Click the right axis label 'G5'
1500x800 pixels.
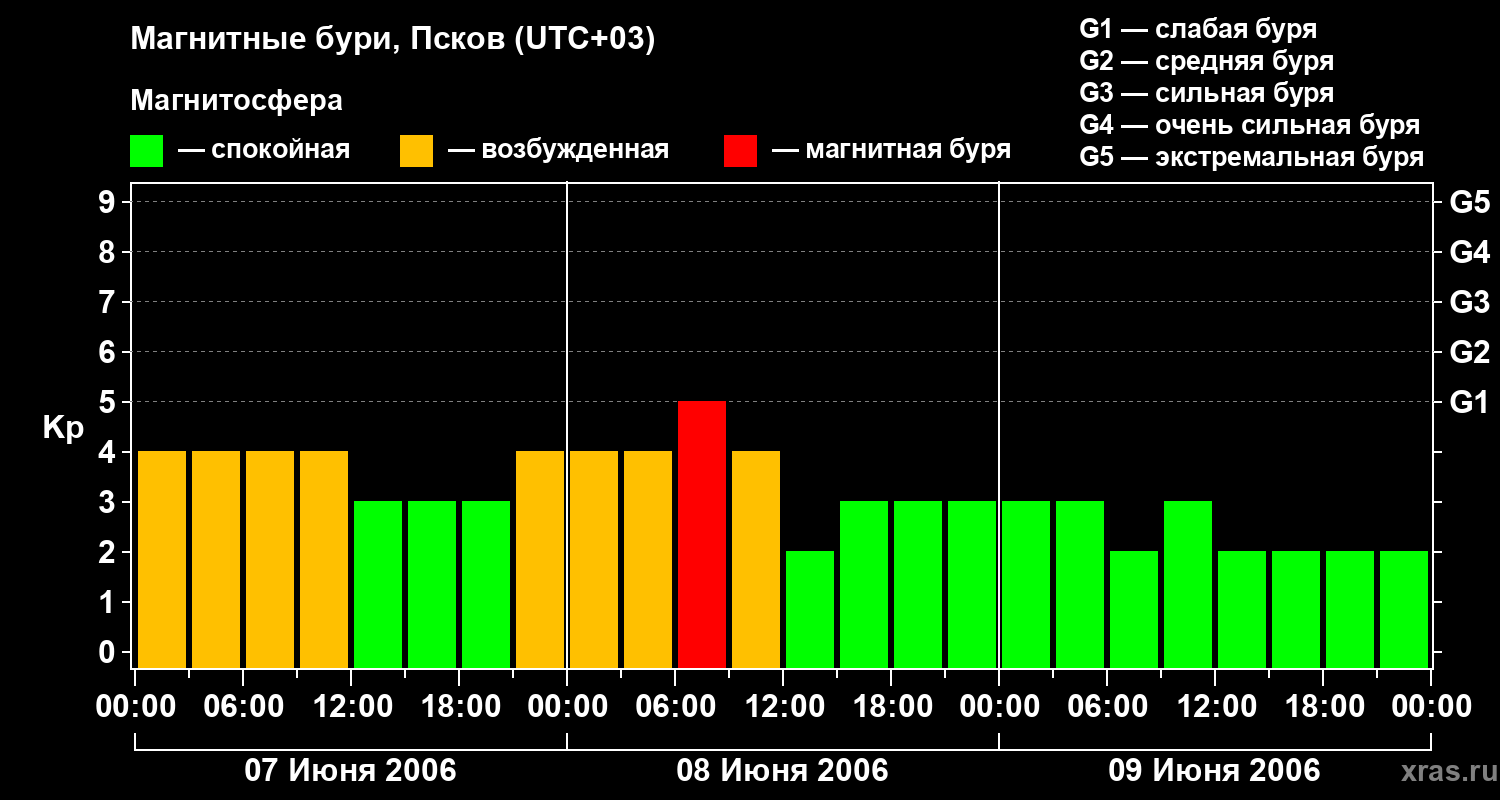(x=1469, y=202)
